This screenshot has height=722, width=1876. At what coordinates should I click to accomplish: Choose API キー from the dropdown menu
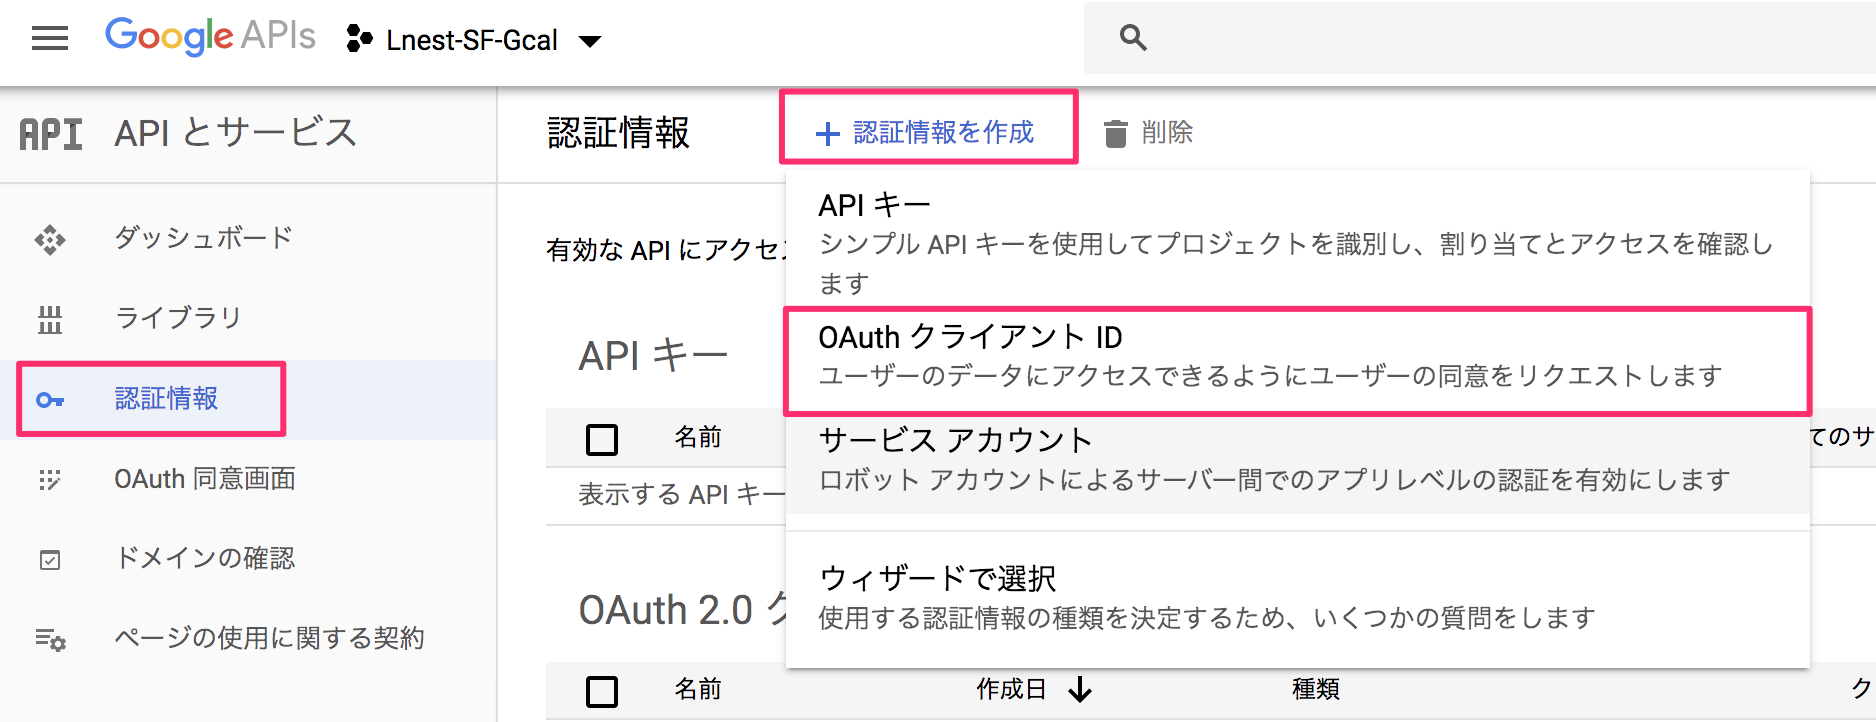(1298, 243)
